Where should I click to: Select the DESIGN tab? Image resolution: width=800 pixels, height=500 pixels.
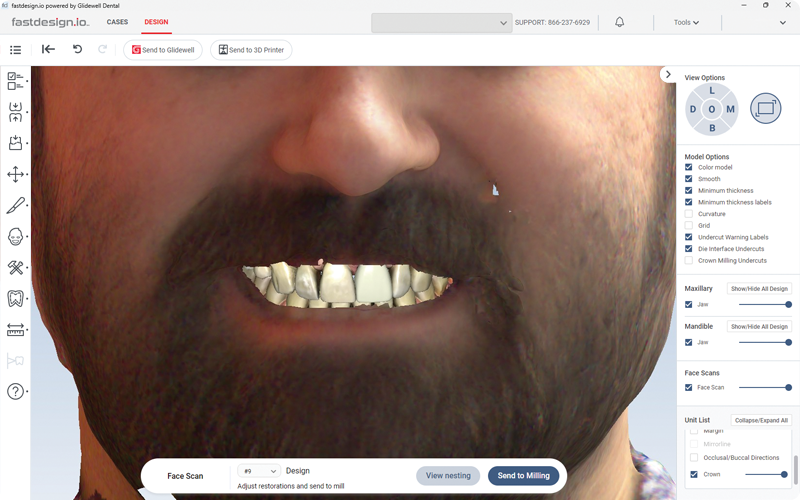[x=156, y=22]
